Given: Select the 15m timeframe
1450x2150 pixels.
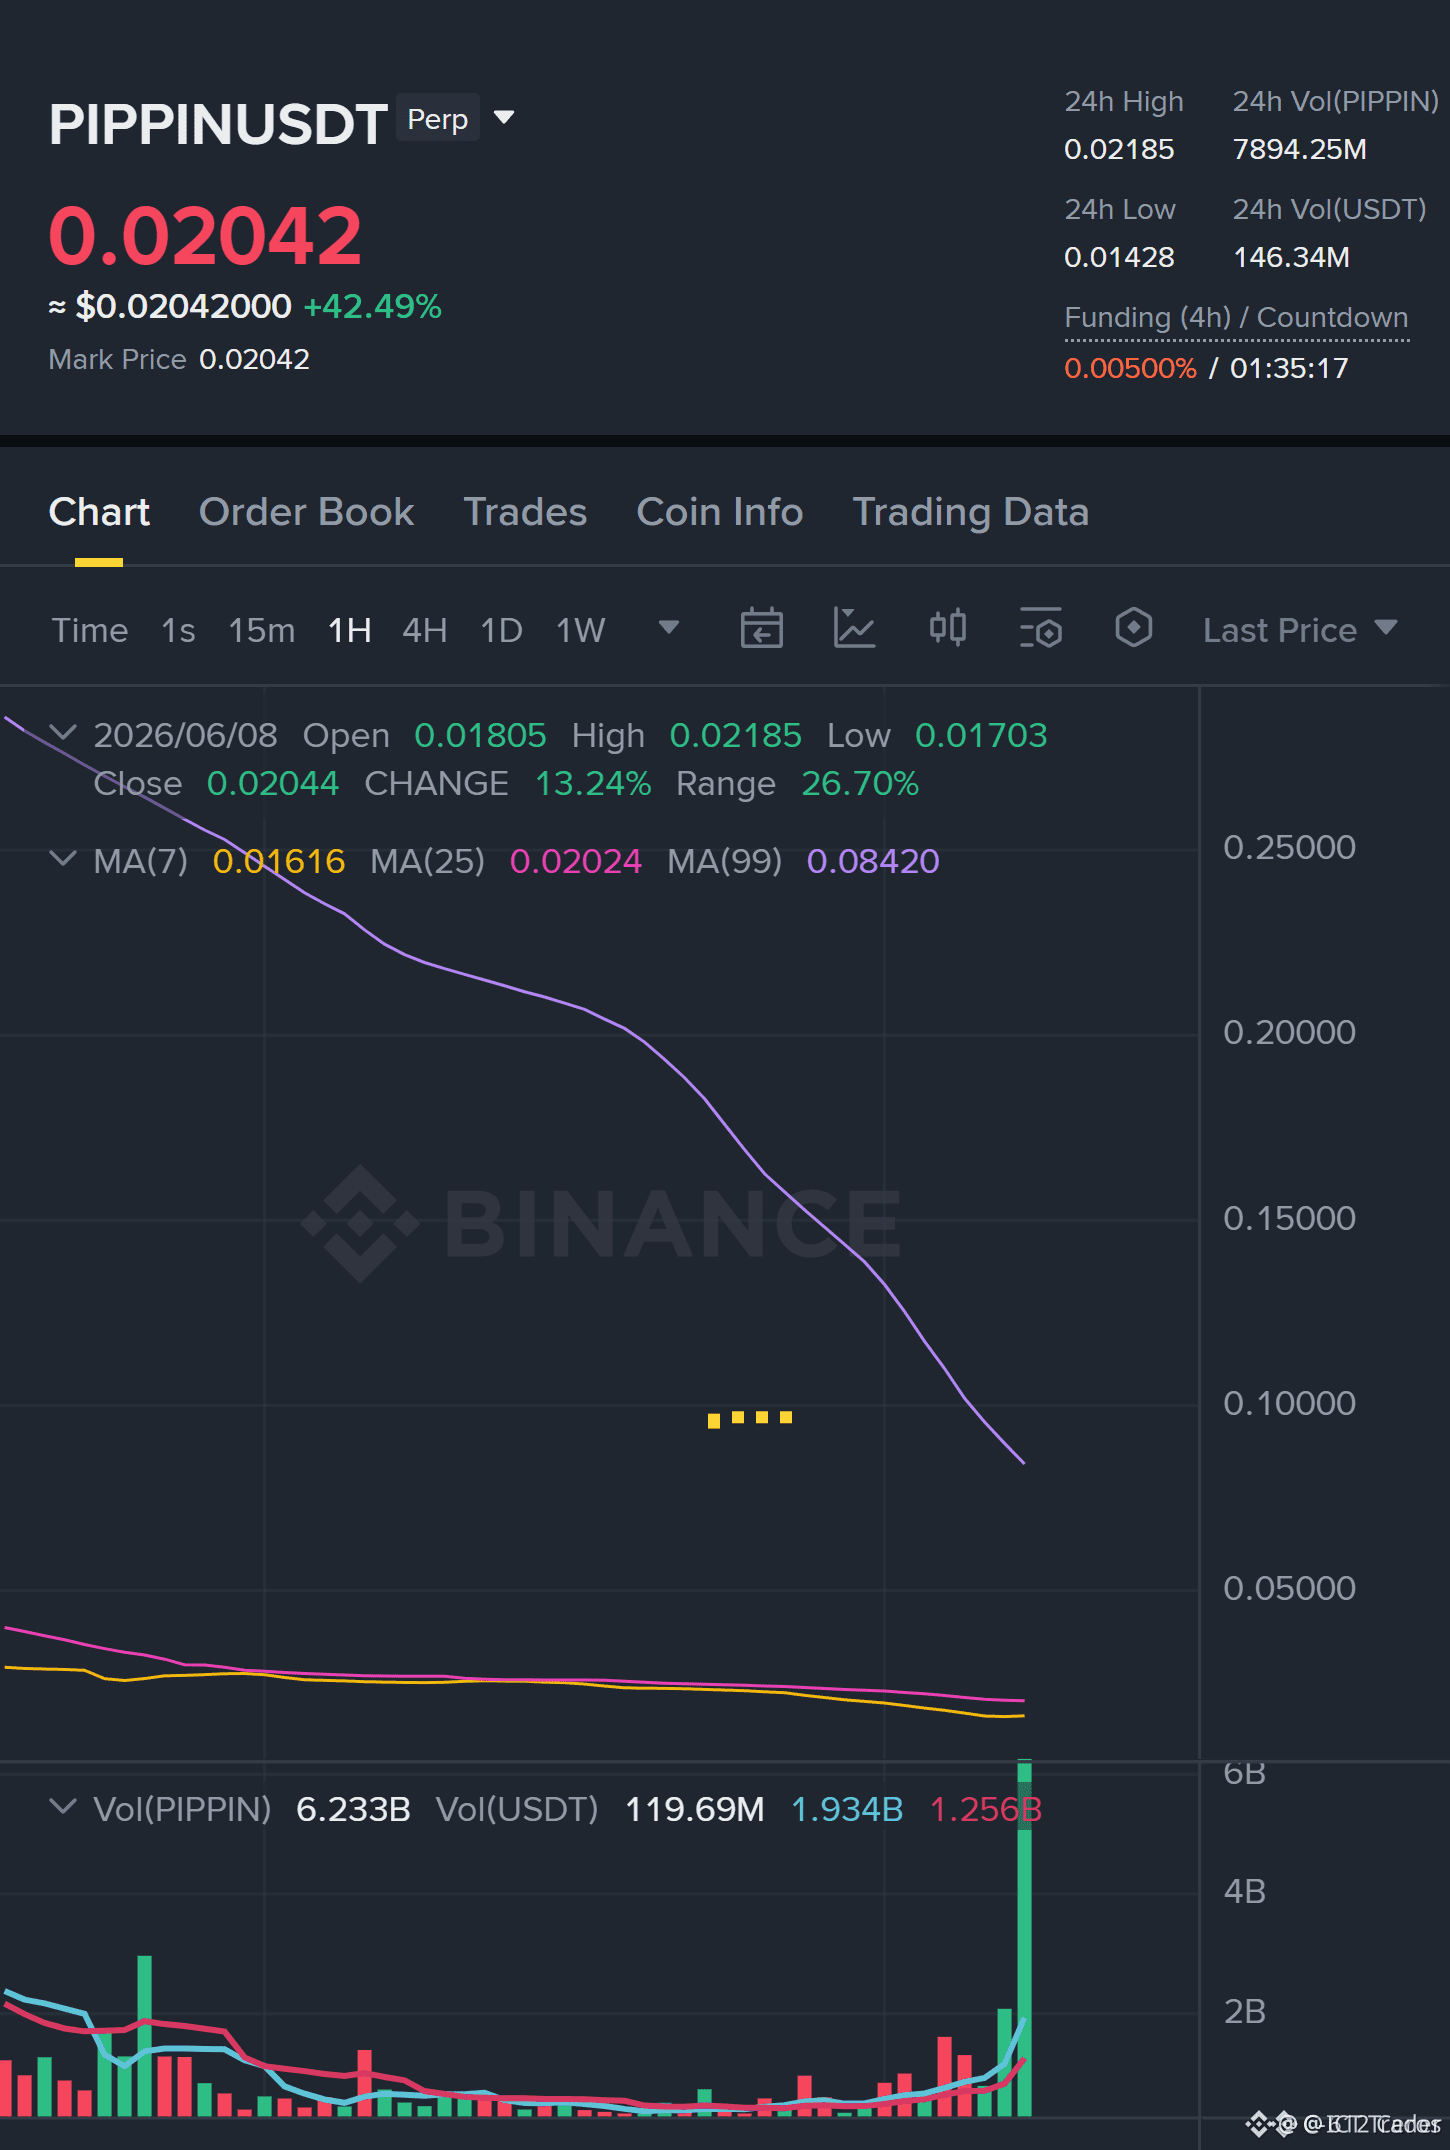Looking at the screenshot, I should pyautogui.click(x=261, y=630).
